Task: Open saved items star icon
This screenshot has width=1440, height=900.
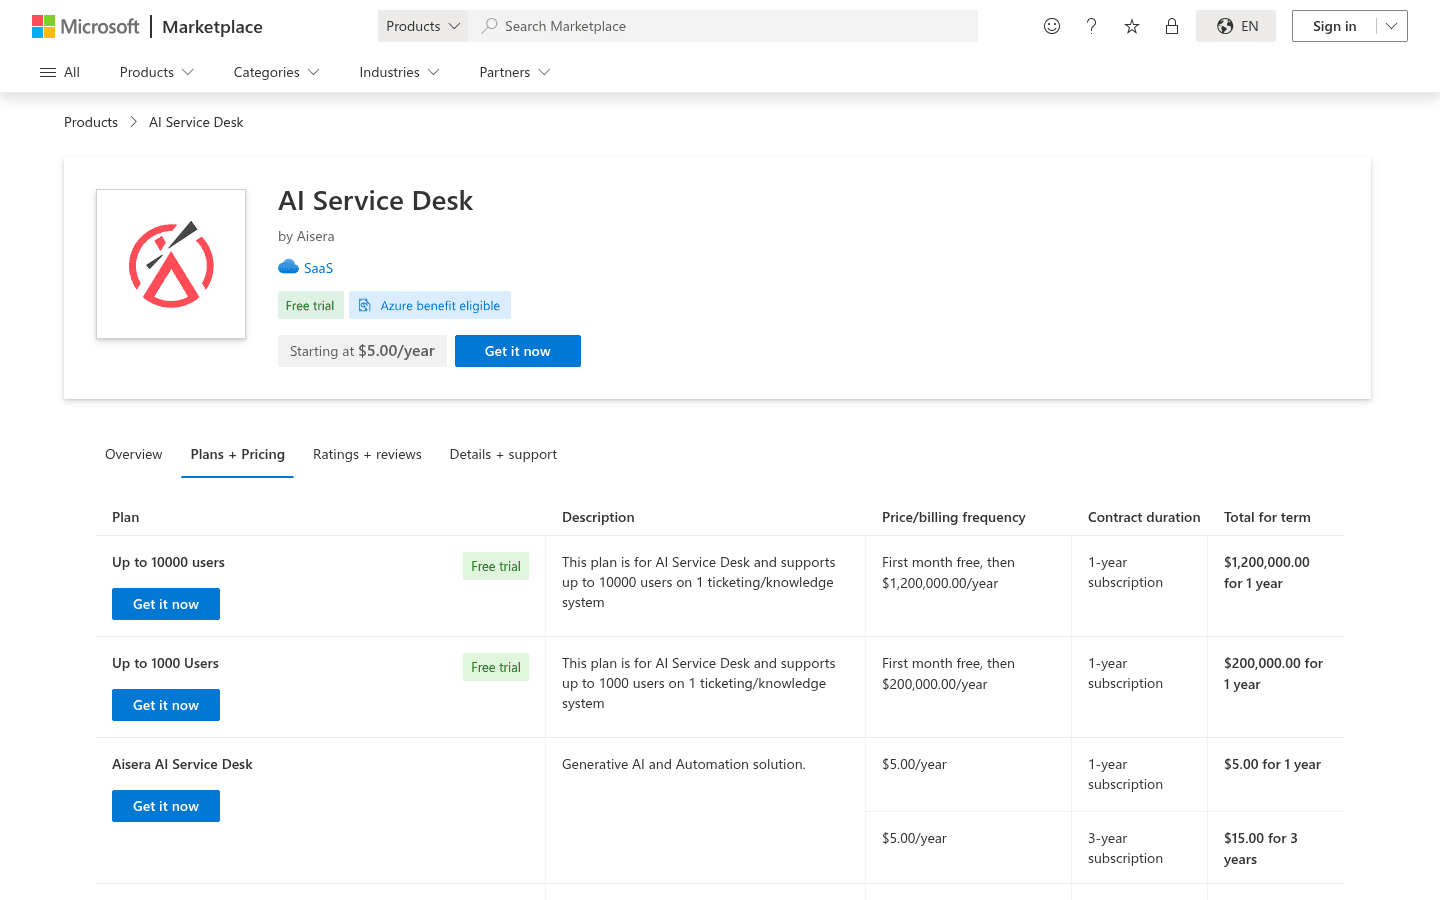Action: coord(1132,26)
